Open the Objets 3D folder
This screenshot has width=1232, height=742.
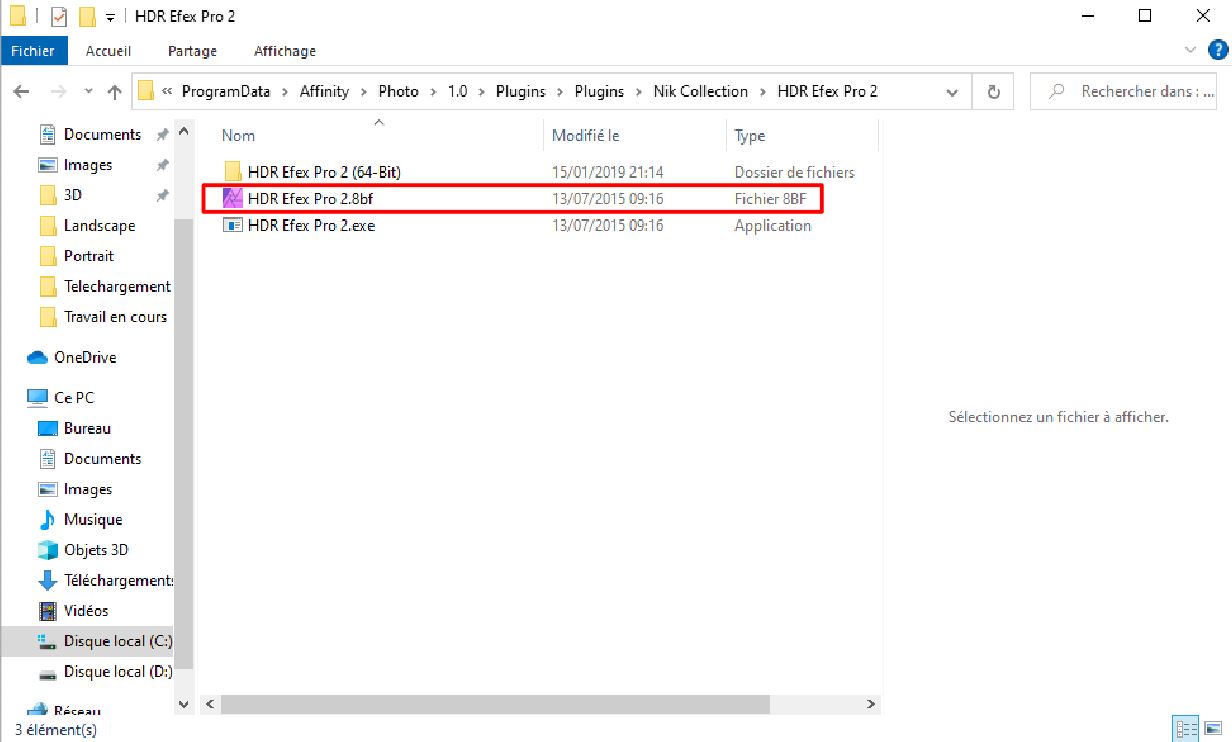(96, 550)
